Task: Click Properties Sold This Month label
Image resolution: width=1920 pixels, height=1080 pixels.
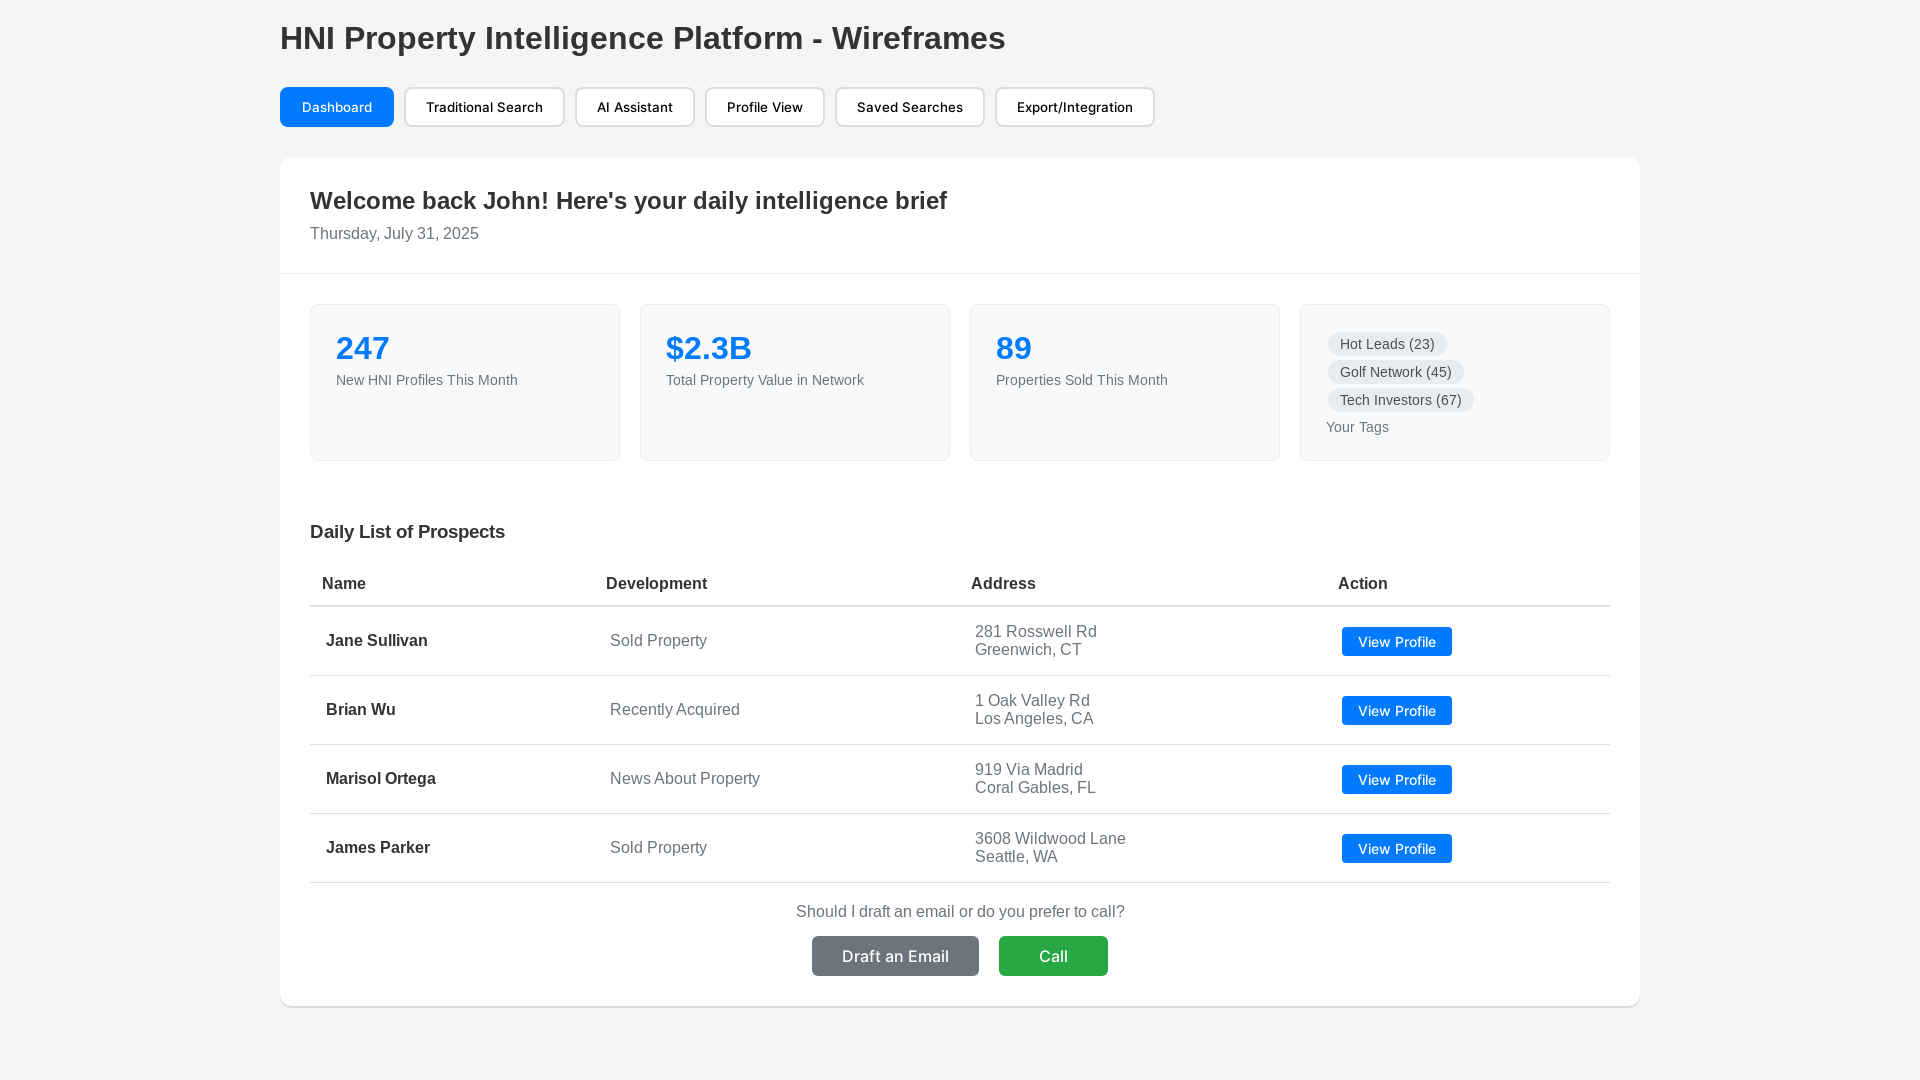Action: click(x=1082, y=380)
